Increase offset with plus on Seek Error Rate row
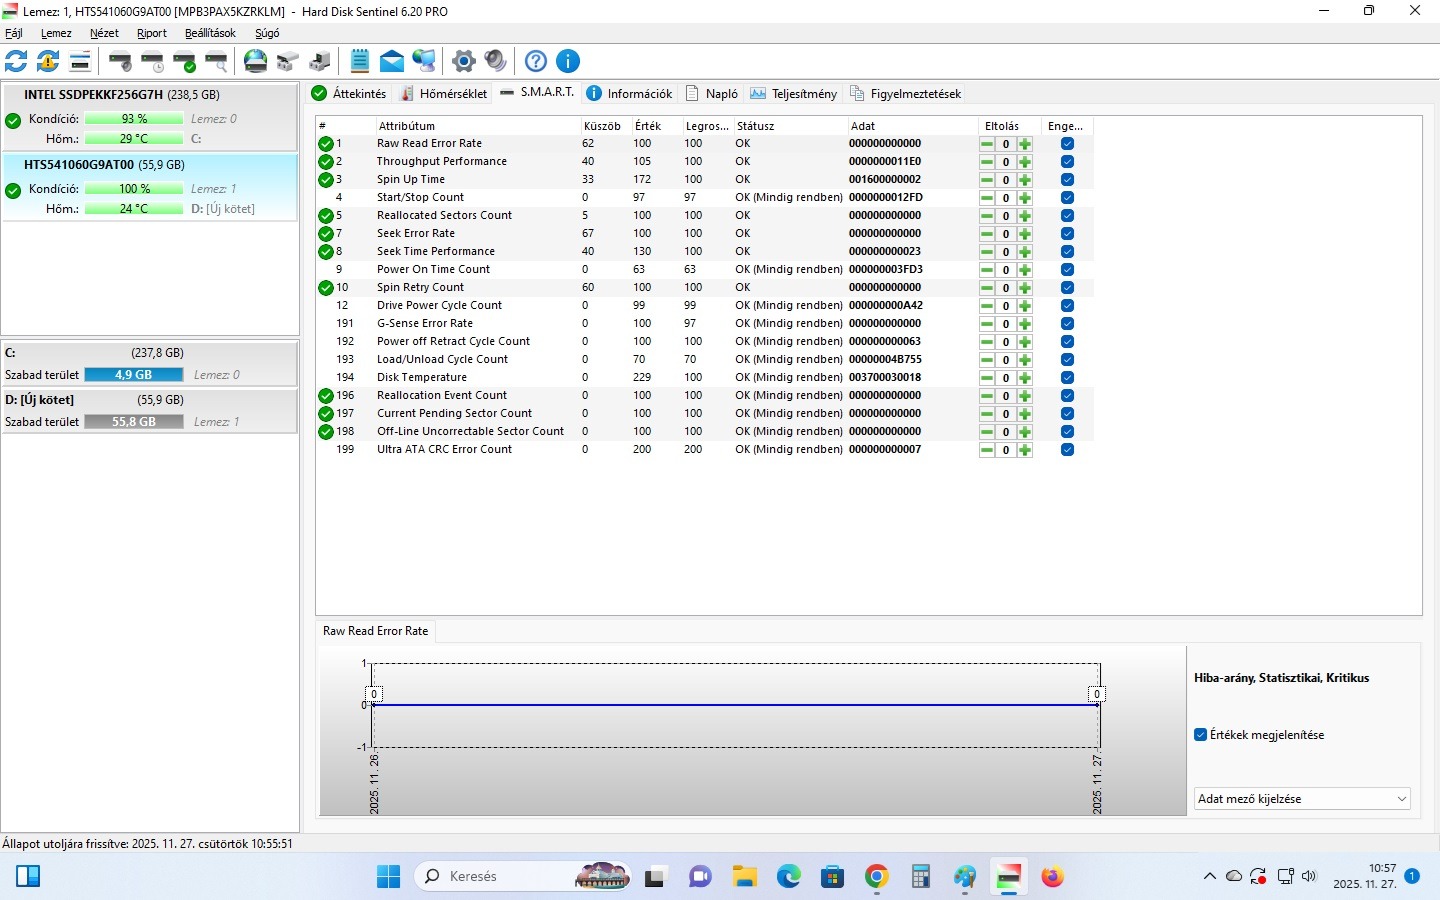Screen dimensions: 1440x900 click(1025, 234)
